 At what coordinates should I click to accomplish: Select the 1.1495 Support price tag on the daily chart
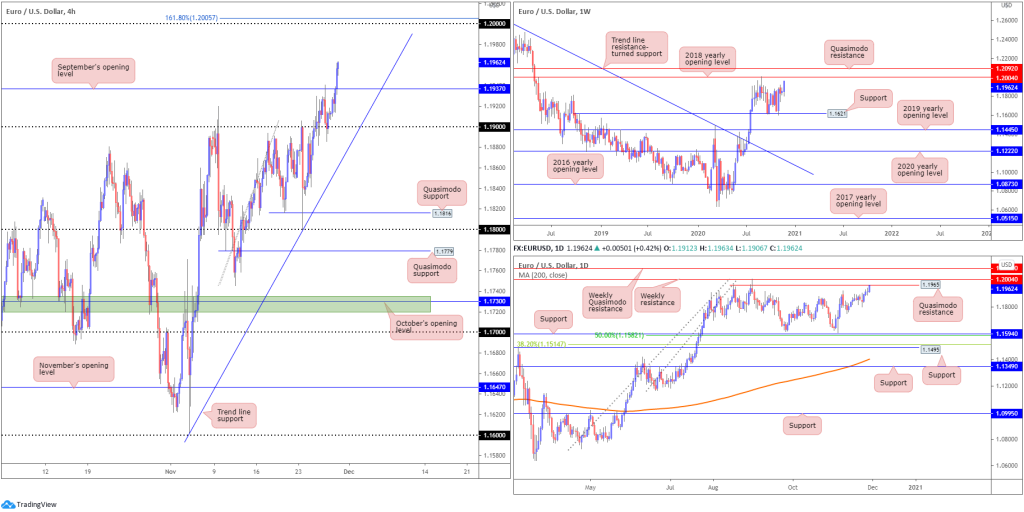(932, 350)
